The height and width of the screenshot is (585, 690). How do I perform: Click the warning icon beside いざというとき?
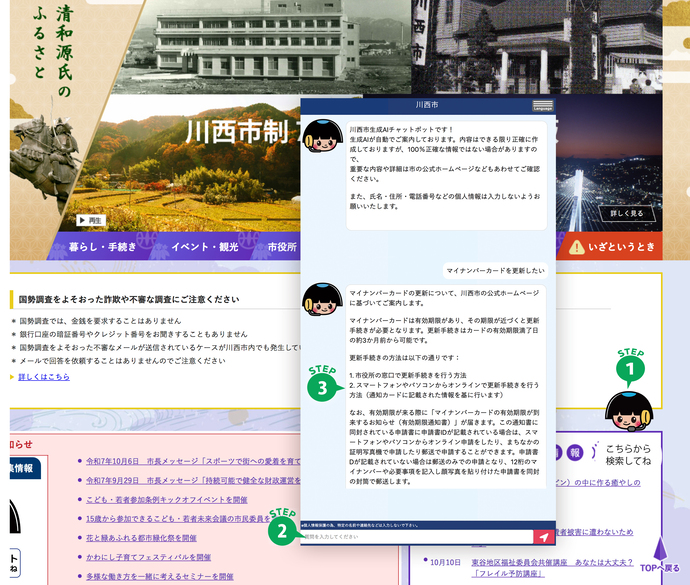coord(578,248)
